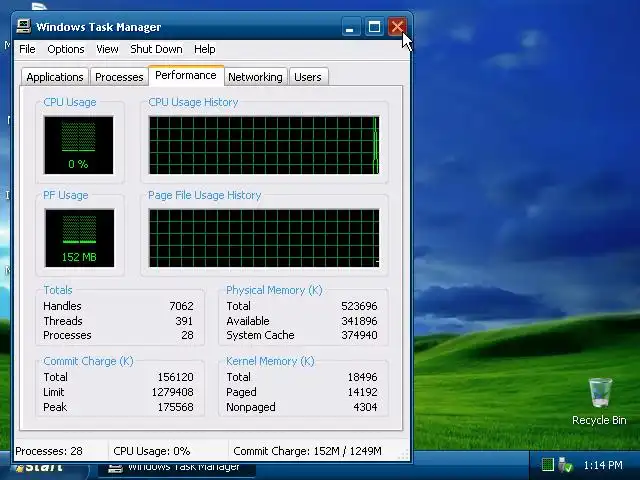This screenshot has height=480, width=640.
Task: Click the Handles value 7062
Action: point(181,306)
